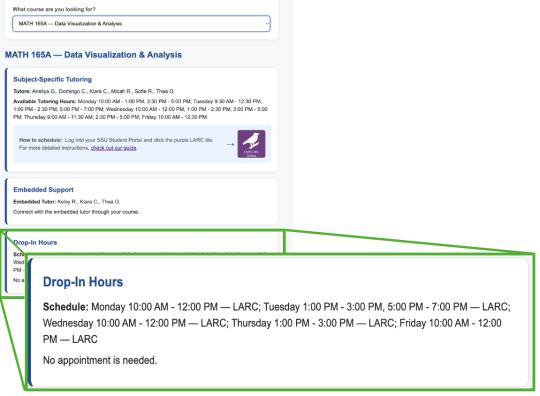Image resolution: width=540 pixels, height=396 pixels.
Task: Click "Connect with the embedded tutor" text
Action: (76, 212)
